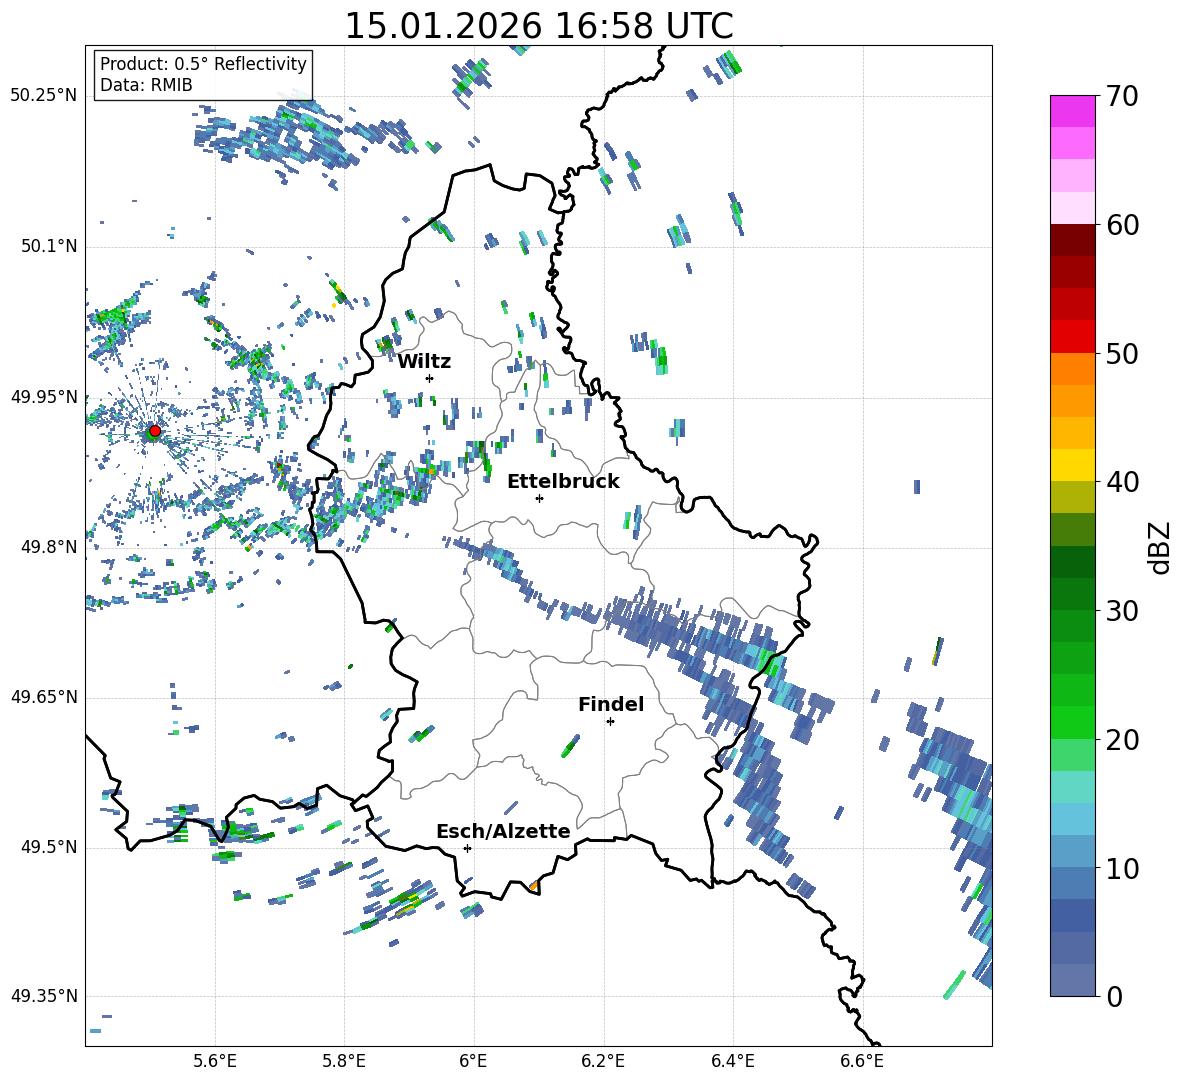This screenshot has width=1184, height=1081.
Task: Click the 50.25°N latitude tick label
Action: [x=44, y=96]
